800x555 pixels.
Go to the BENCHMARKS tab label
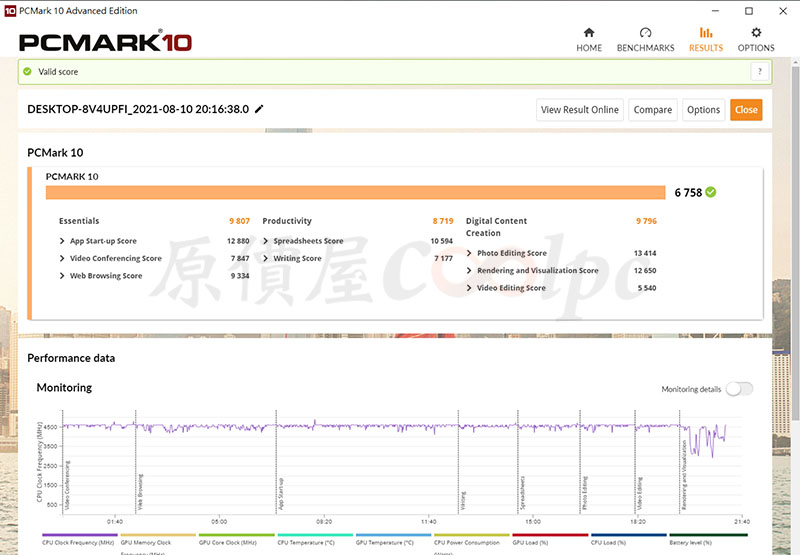click(645, 48)
